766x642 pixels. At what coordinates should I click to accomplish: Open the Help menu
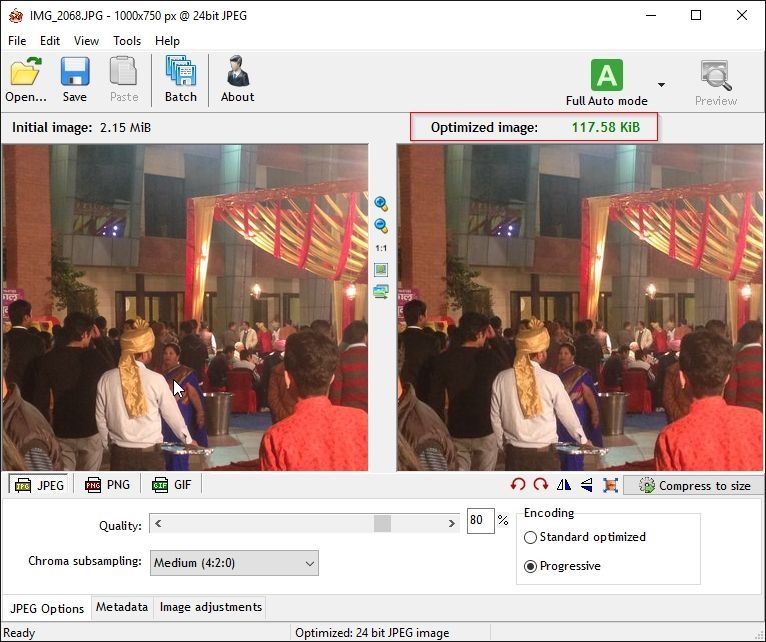tap(168, 41)
